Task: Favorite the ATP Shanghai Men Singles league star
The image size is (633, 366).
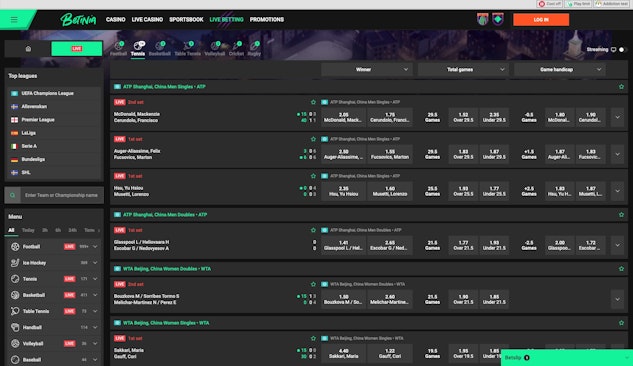Action: click(x=621, y=87)
